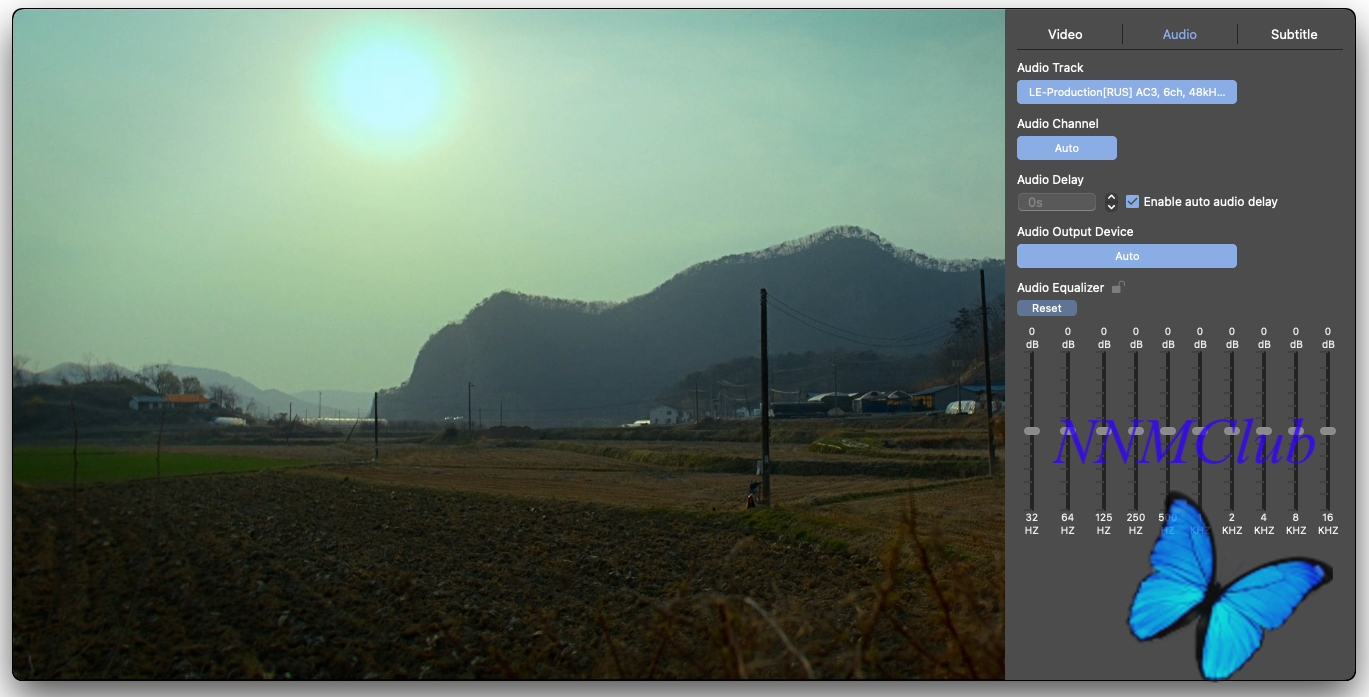This screenshot has width=1369, height=697.
Task: Click the 32 HZ equalizer slider
Action: pos(1032,431)
